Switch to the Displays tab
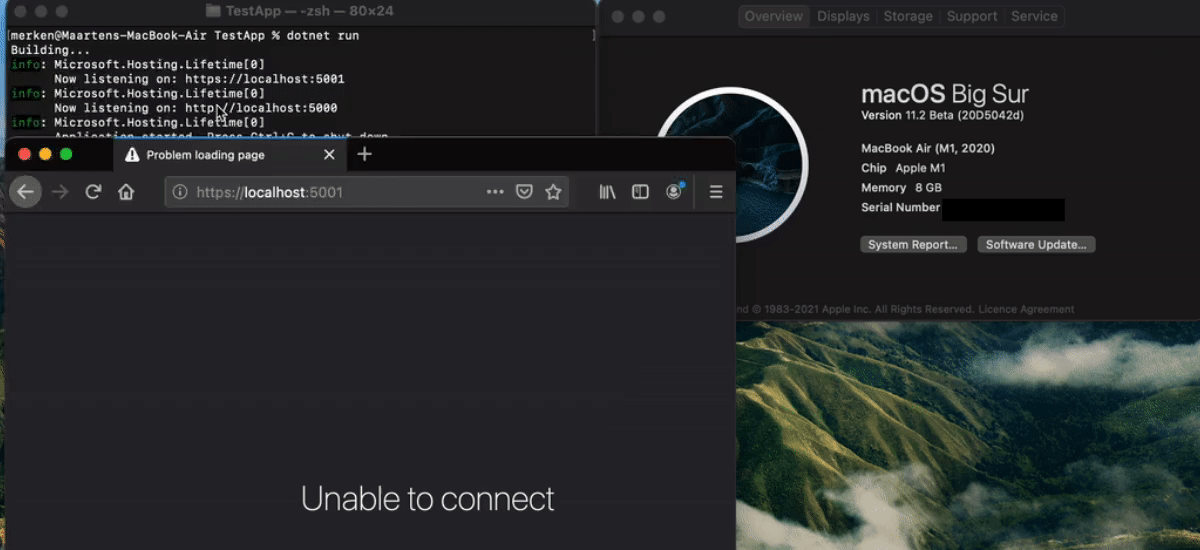The image size is (1200, 550). click(x=843, y=16)
